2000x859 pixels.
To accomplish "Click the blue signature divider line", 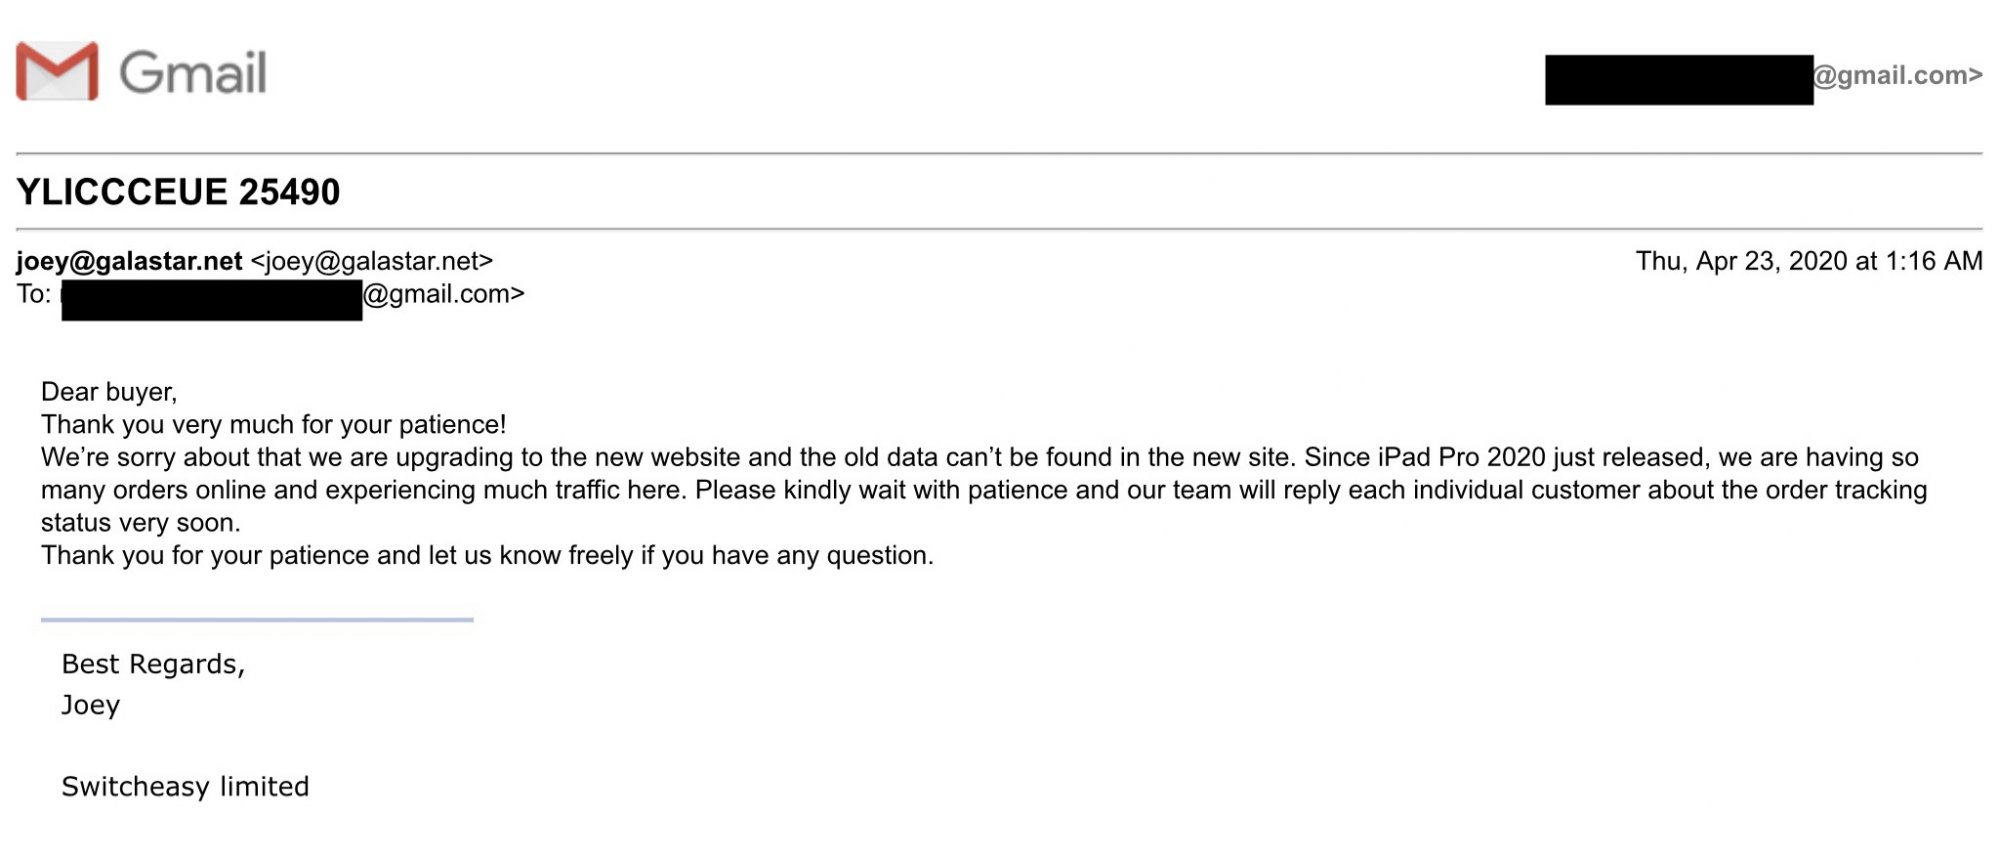I will [257, 620].
